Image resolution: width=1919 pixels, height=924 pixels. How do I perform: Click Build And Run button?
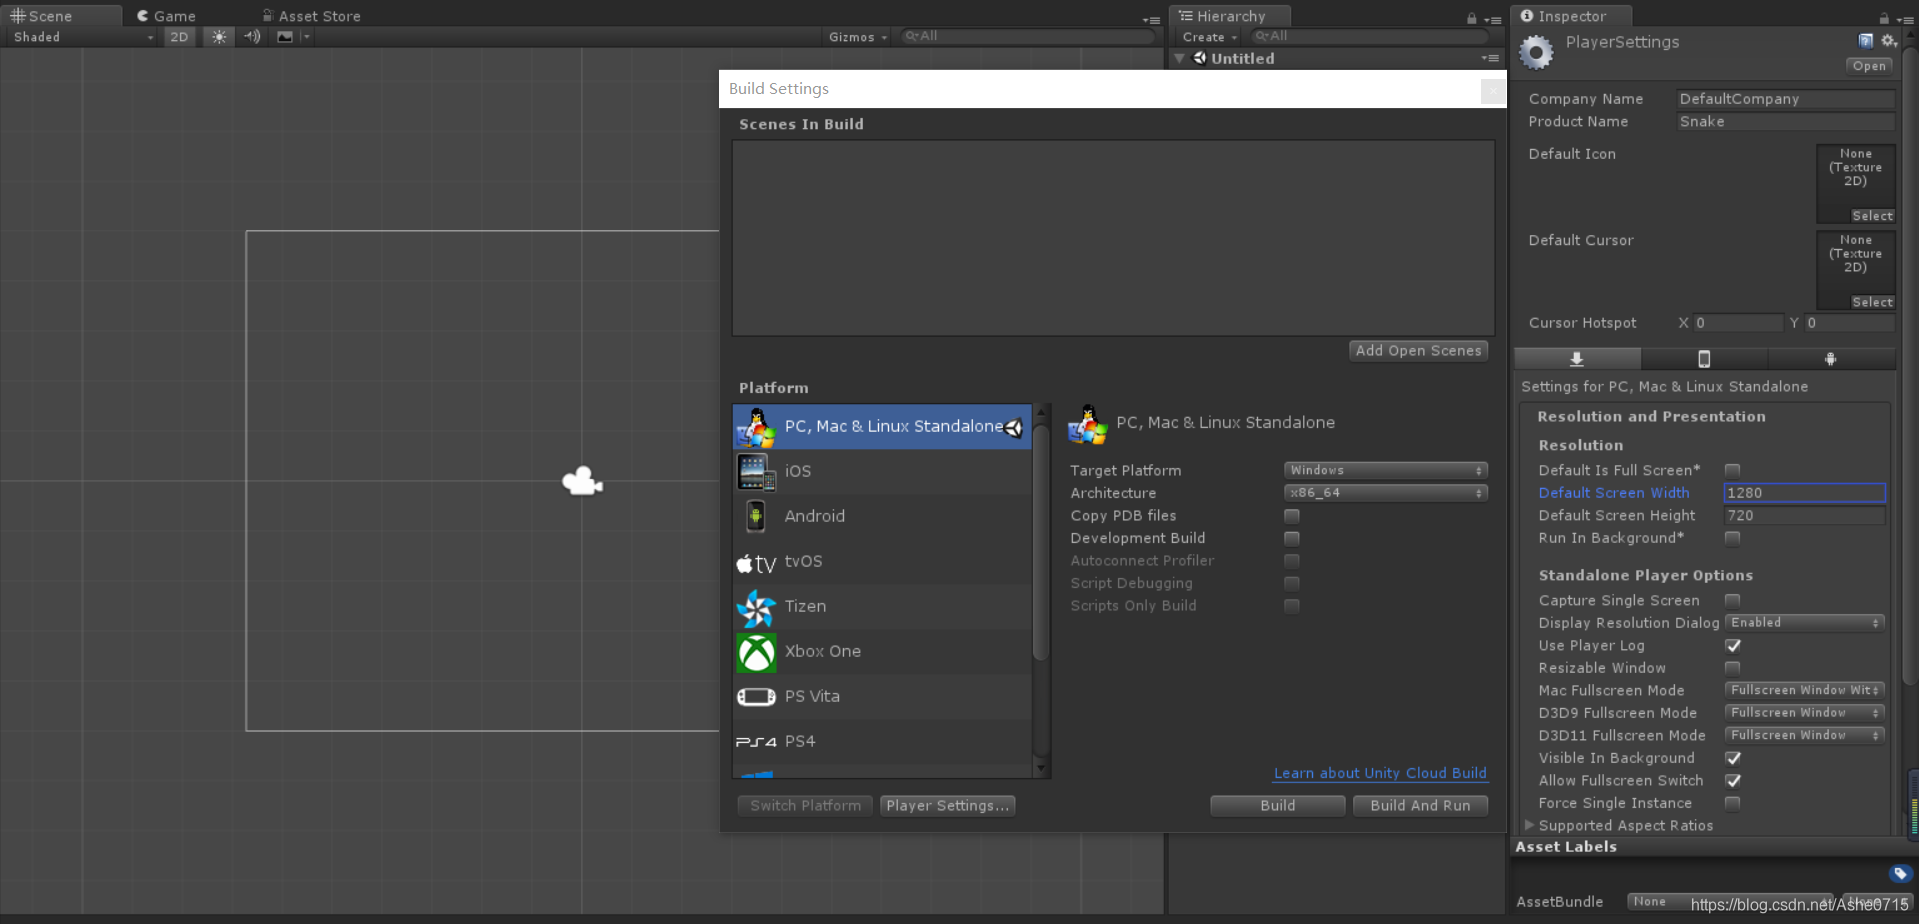(1420, 806)
